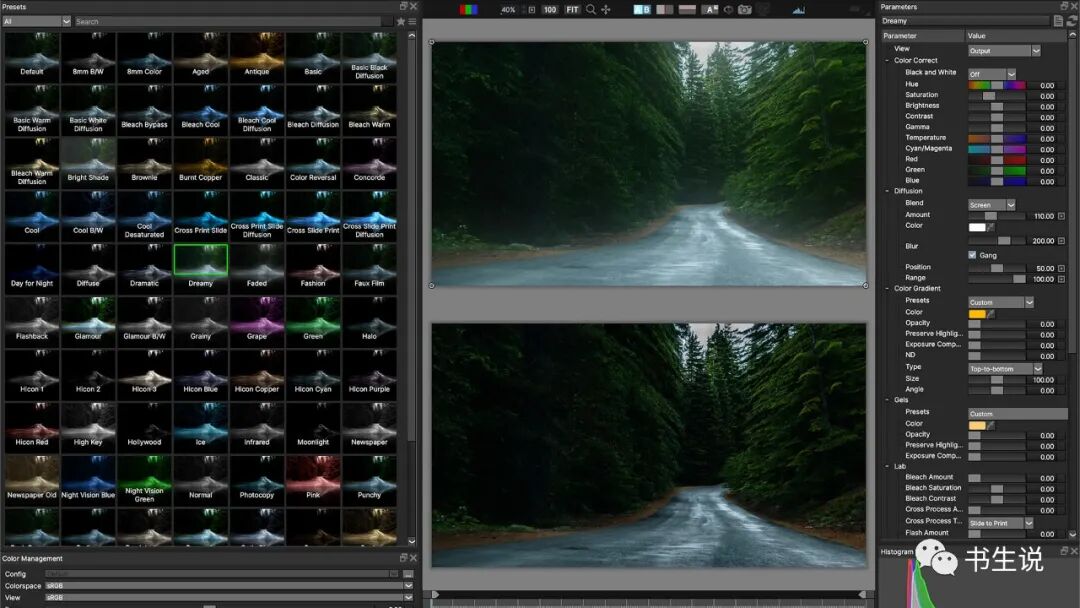Click the camera snapshot icon in the toolbar
This screenshot has width=1080, height=608.
click(x=745, y=8)
